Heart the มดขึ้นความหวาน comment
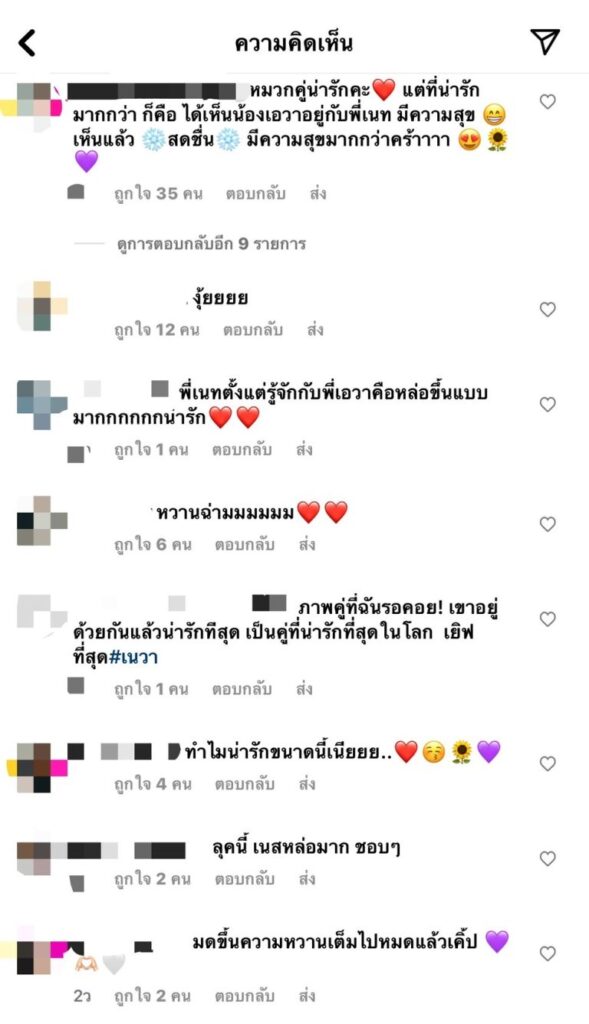Viewport: 589px width, 1024px height. (x=547, y=953)
